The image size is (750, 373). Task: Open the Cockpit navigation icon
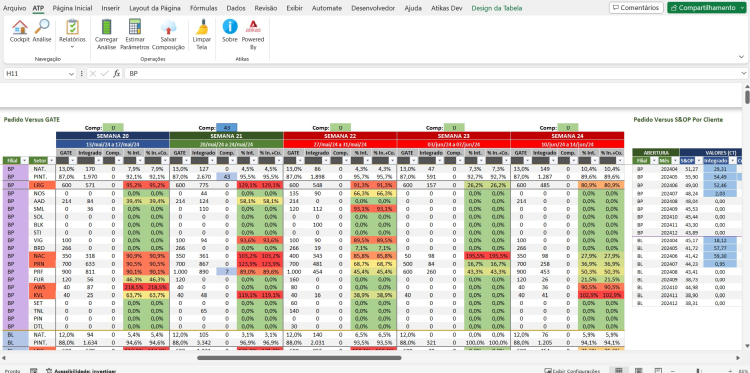pos(20,27)
